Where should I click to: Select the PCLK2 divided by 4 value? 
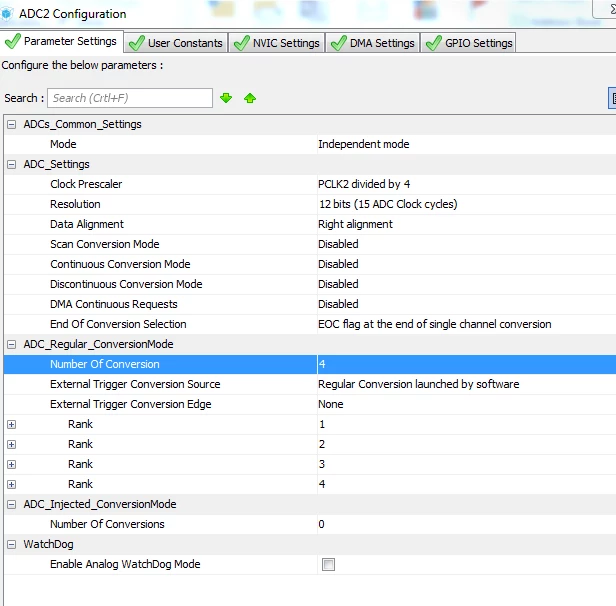coord(364,184)
